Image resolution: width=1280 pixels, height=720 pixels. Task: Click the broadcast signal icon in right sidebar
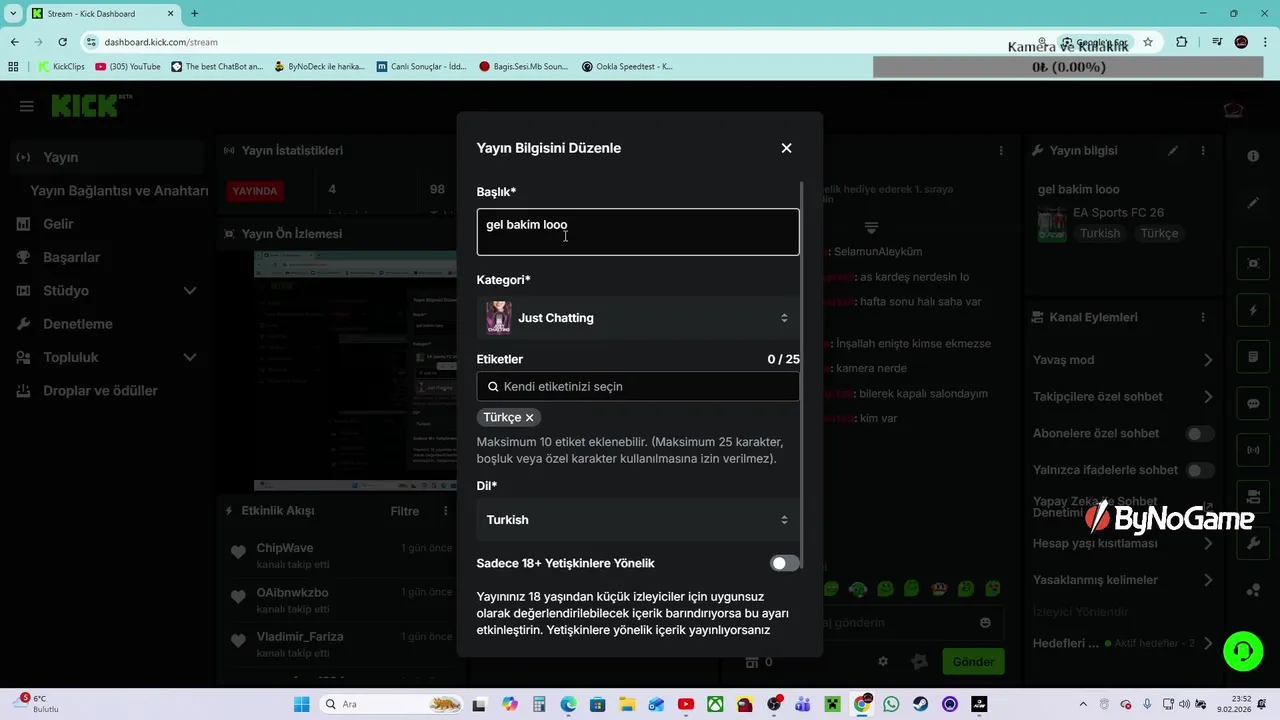[1253, 450]
